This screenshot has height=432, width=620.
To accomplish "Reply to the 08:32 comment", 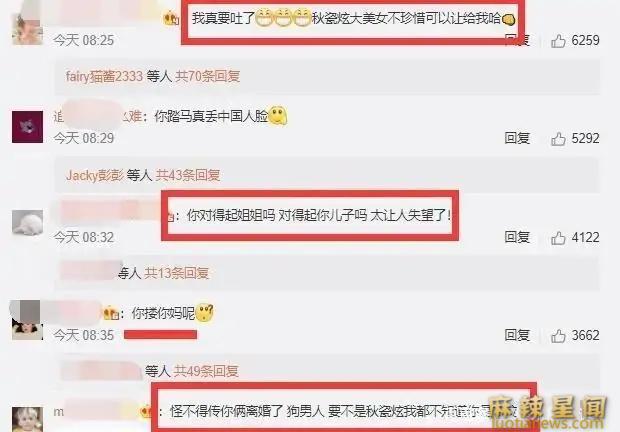I will 517,237.
